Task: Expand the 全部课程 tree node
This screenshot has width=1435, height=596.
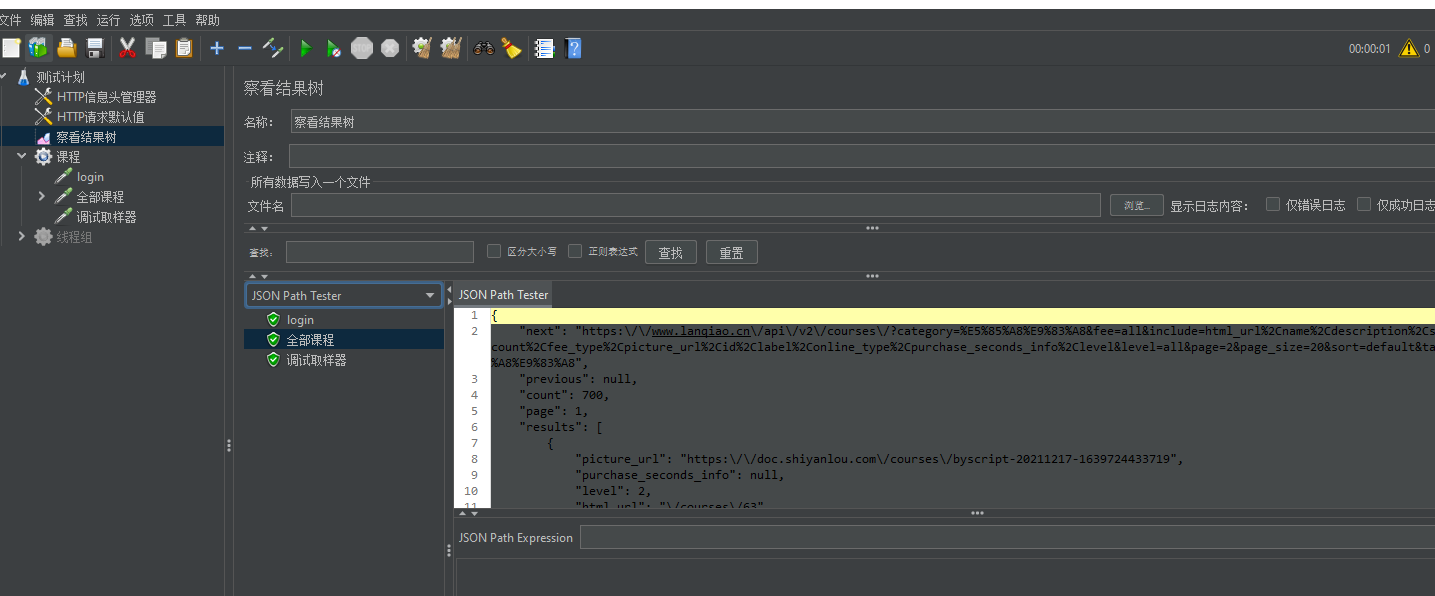Action: pyautogui.click(x=41, y=197)
